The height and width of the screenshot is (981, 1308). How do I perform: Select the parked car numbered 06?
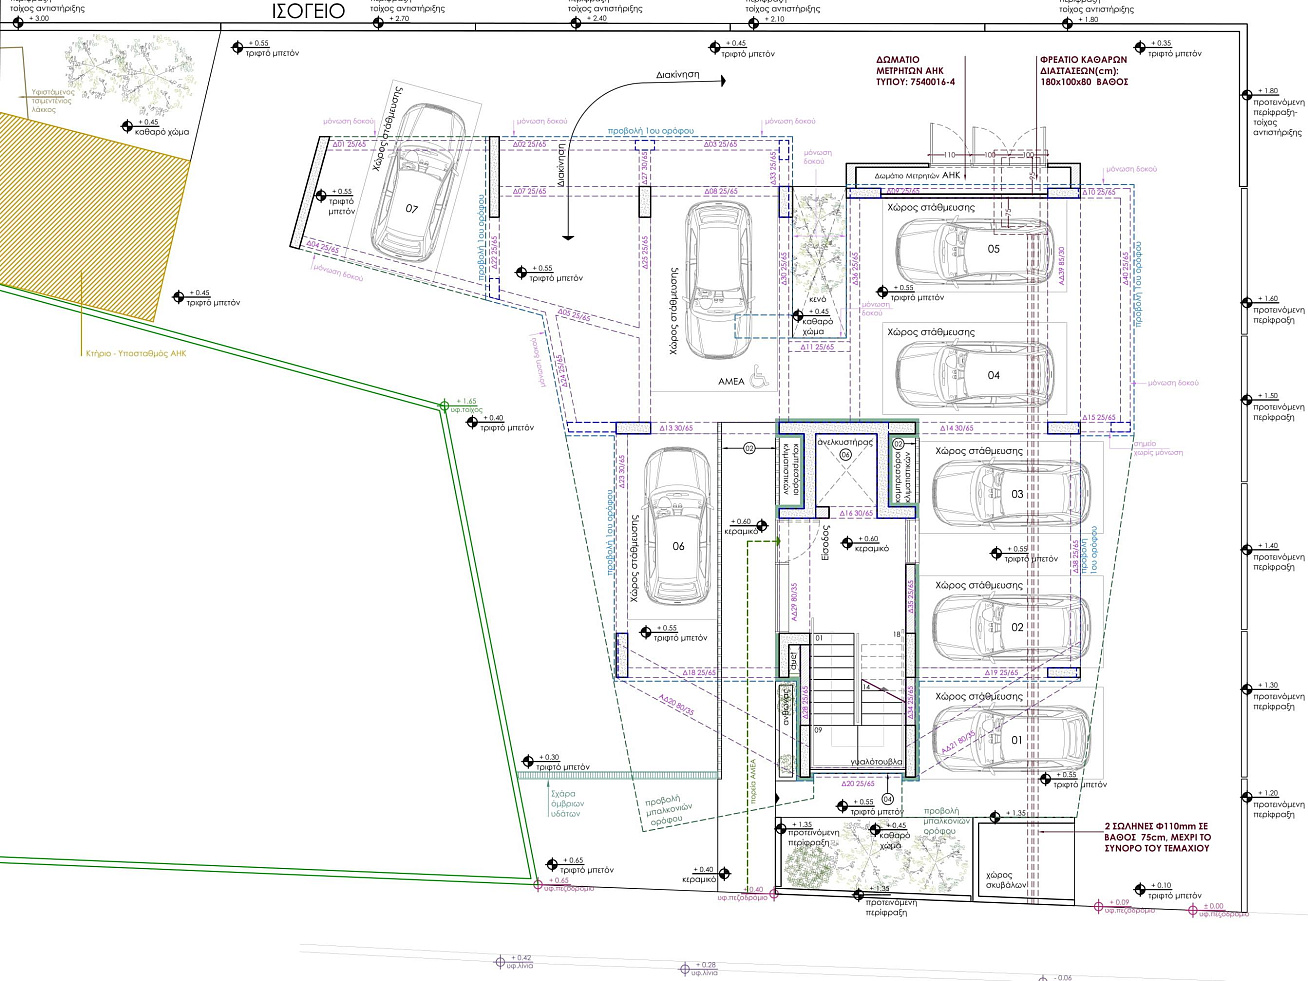[678, 526]
